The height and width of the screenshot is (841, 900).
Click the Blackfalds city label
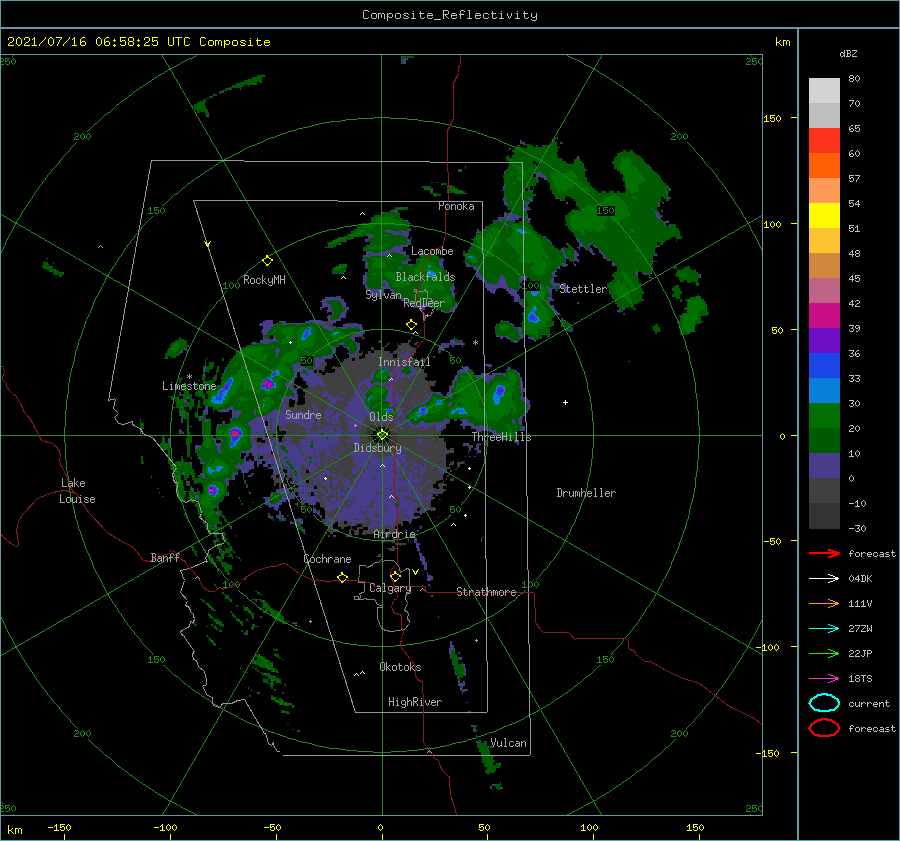(x=425, y=277)
